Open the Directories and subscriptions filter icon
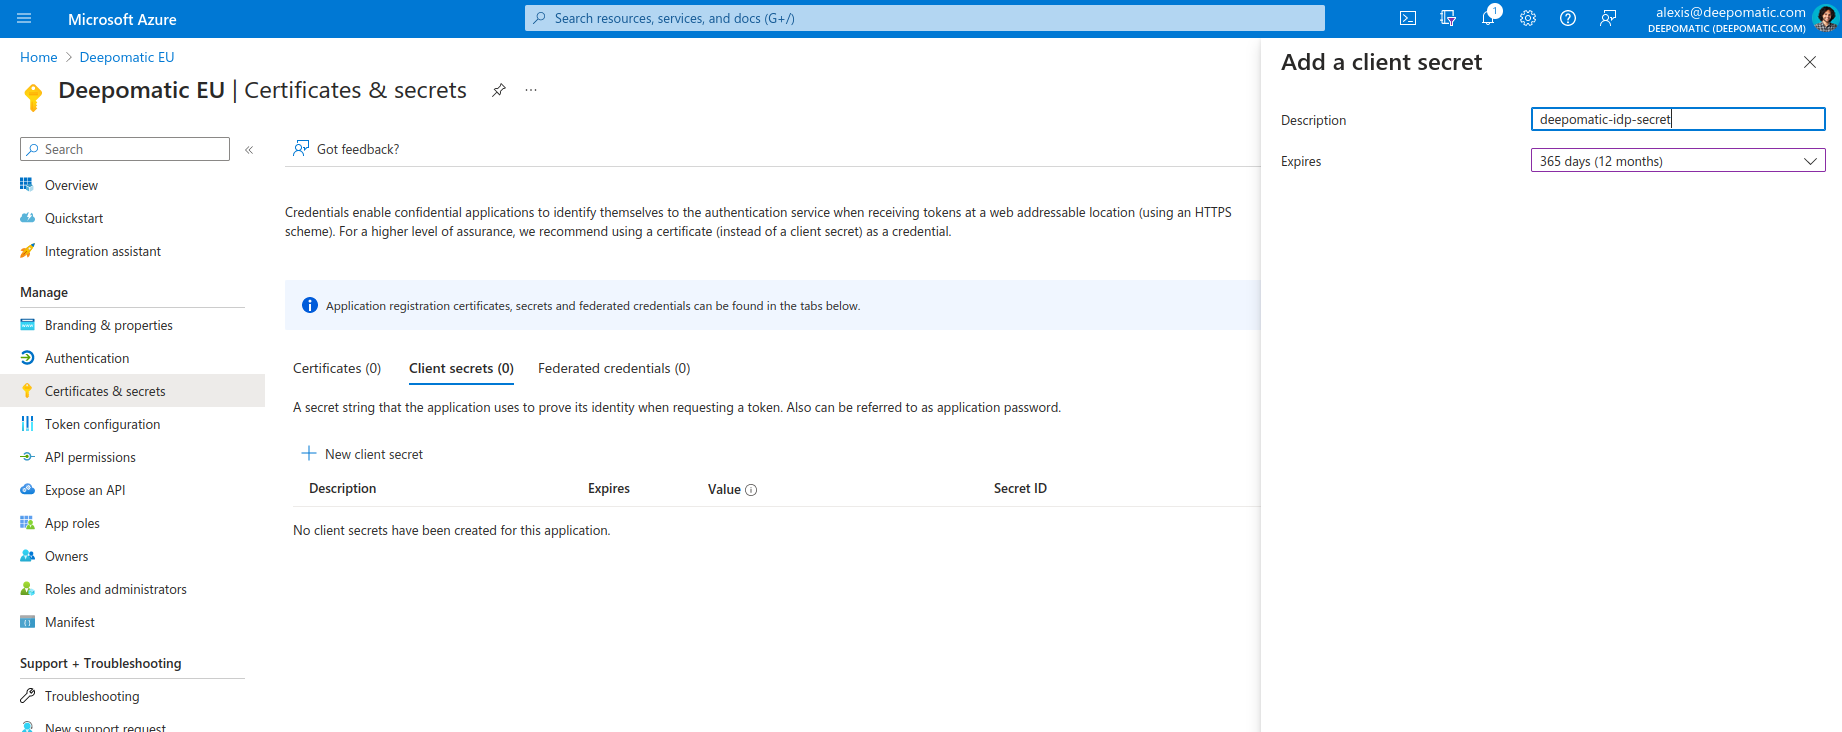 [1448, 19]
